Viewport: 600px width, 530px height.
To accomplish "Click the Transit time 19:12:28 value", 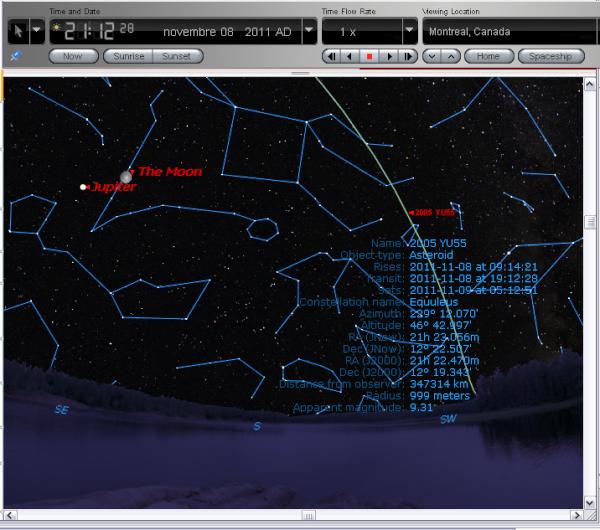I will 473,279.
